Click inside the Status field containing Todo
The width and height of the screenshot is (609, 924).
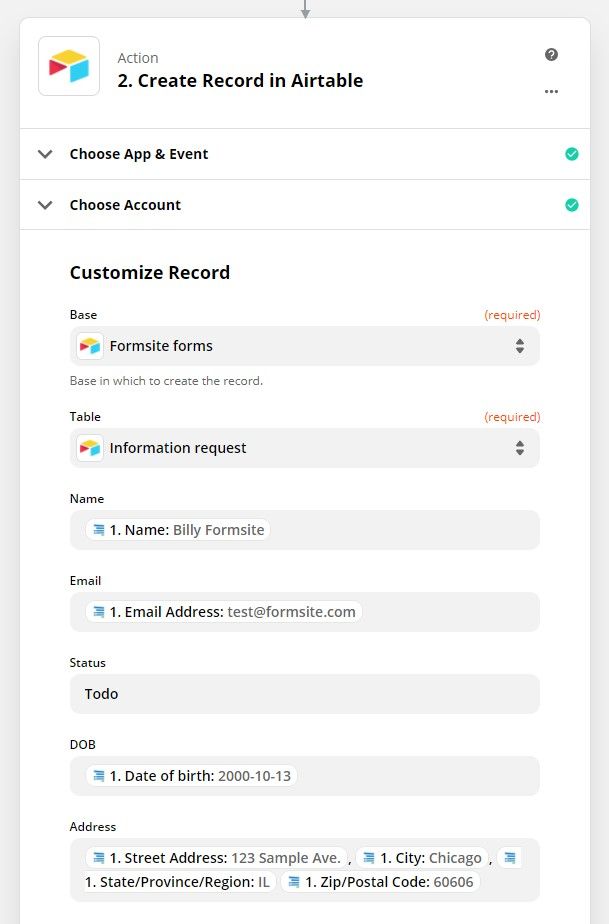pos(300,693)
